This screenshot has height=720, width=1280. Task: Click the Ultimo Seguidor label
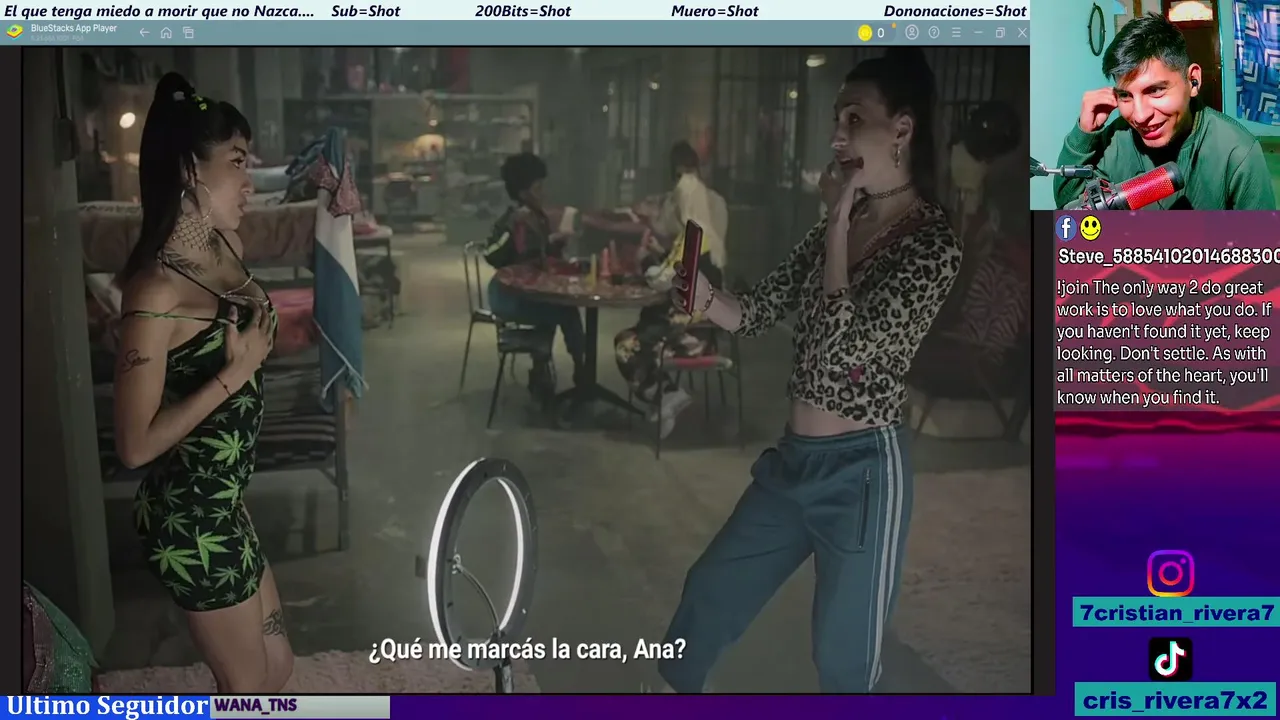106,706
